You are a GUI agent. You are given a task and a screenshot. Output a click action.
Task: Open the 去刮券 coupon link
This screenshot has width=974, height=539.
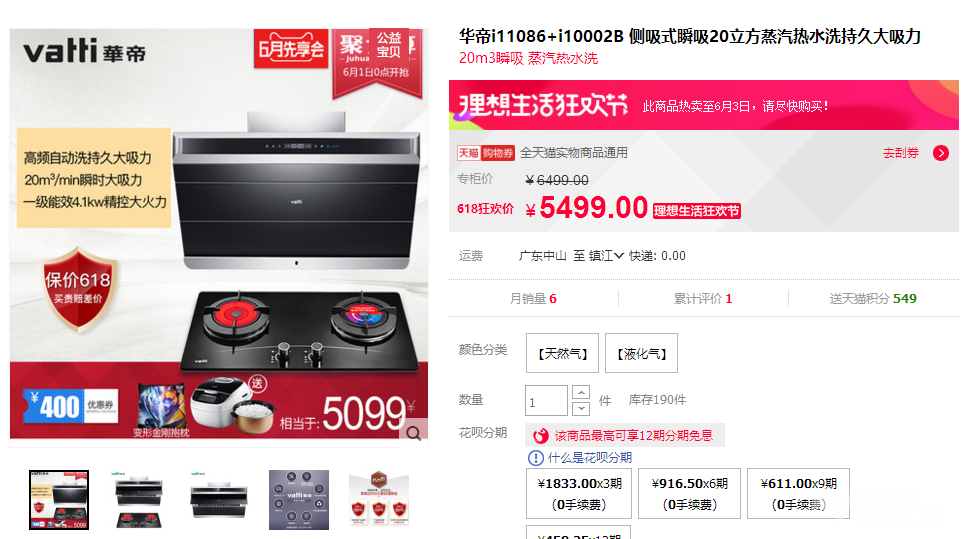tap(901, 153)
